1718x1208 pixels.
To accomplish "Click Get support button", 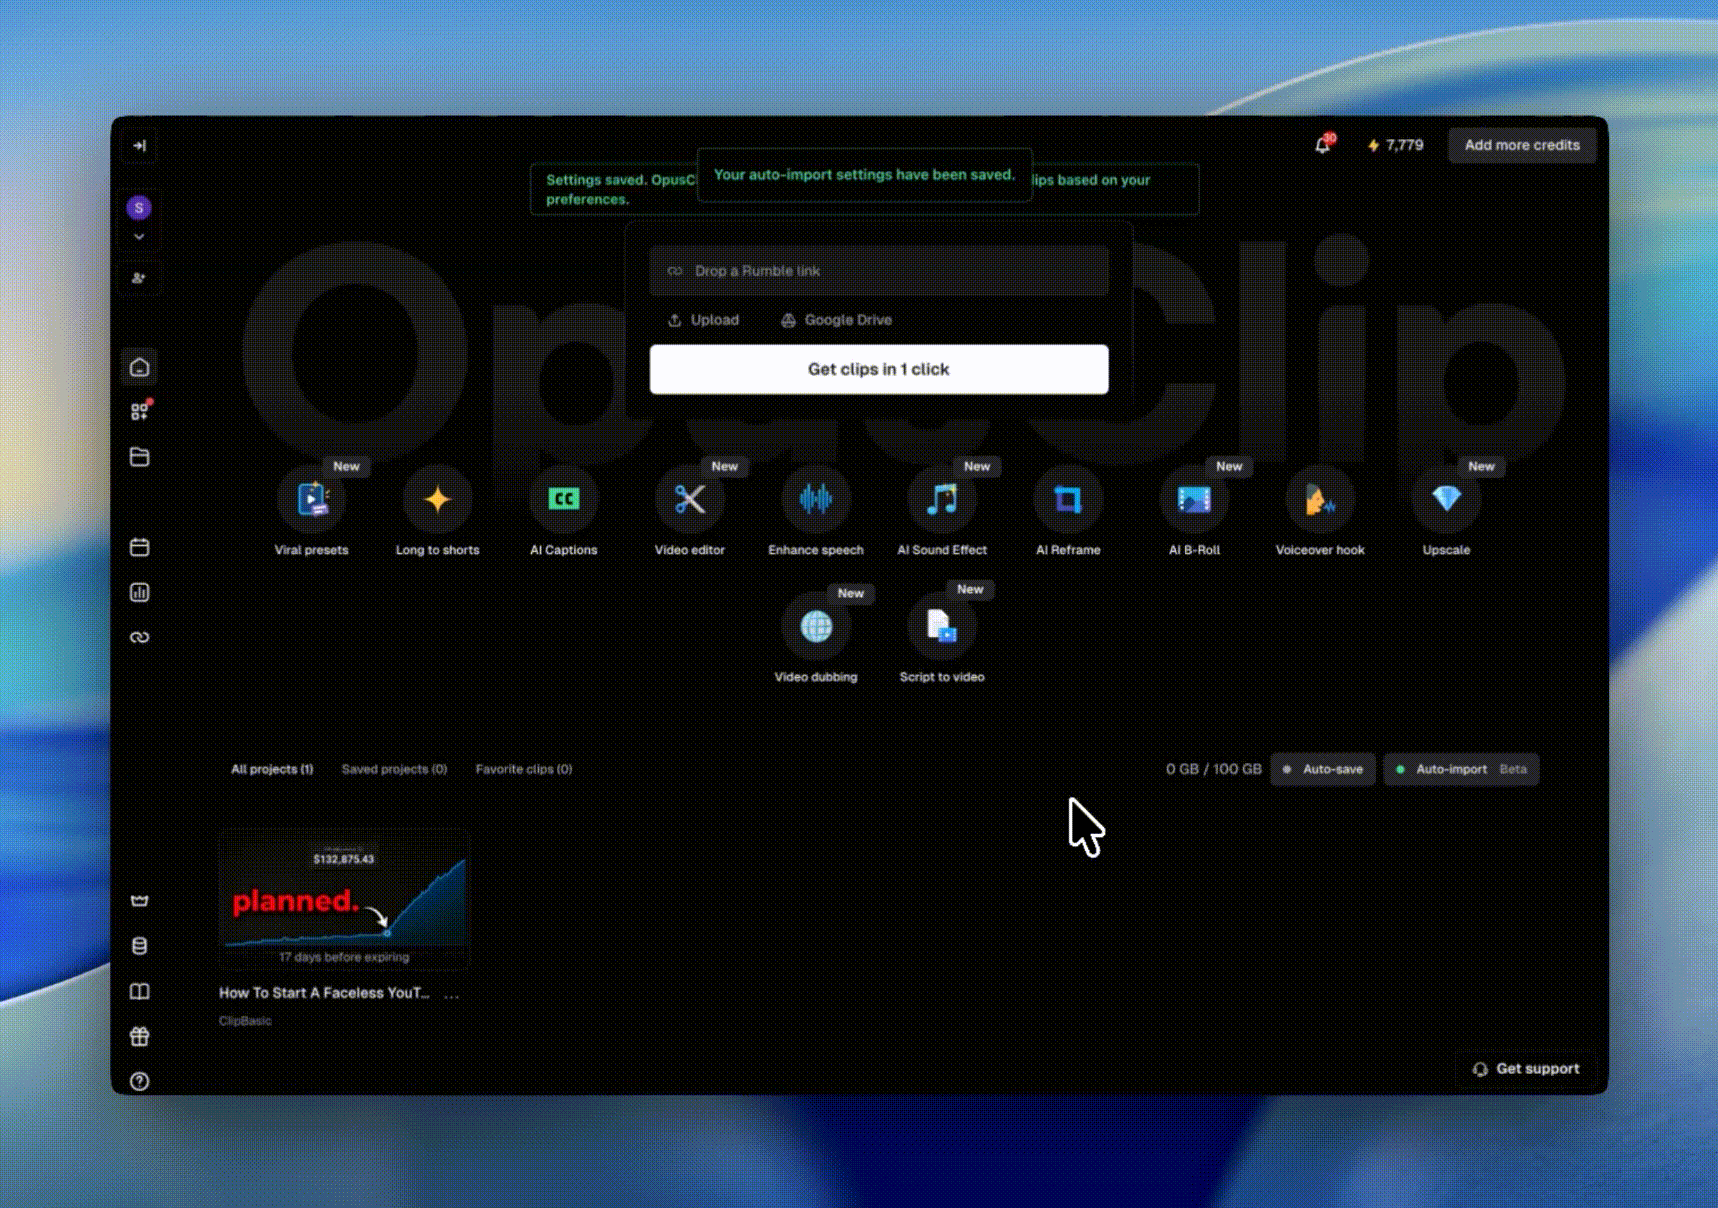I will (1526, 1069).
